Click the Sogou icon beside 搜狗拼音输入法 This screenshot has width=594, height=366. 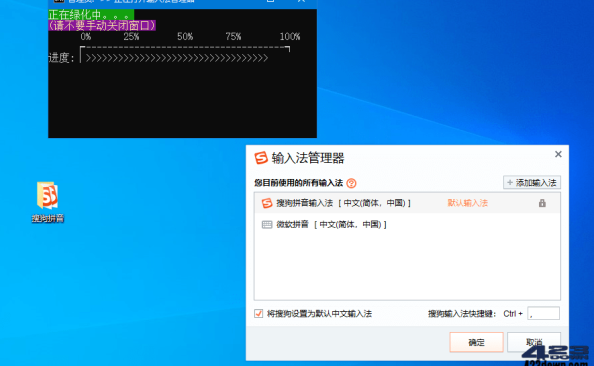pyautogui.click(x=267, y=203)
